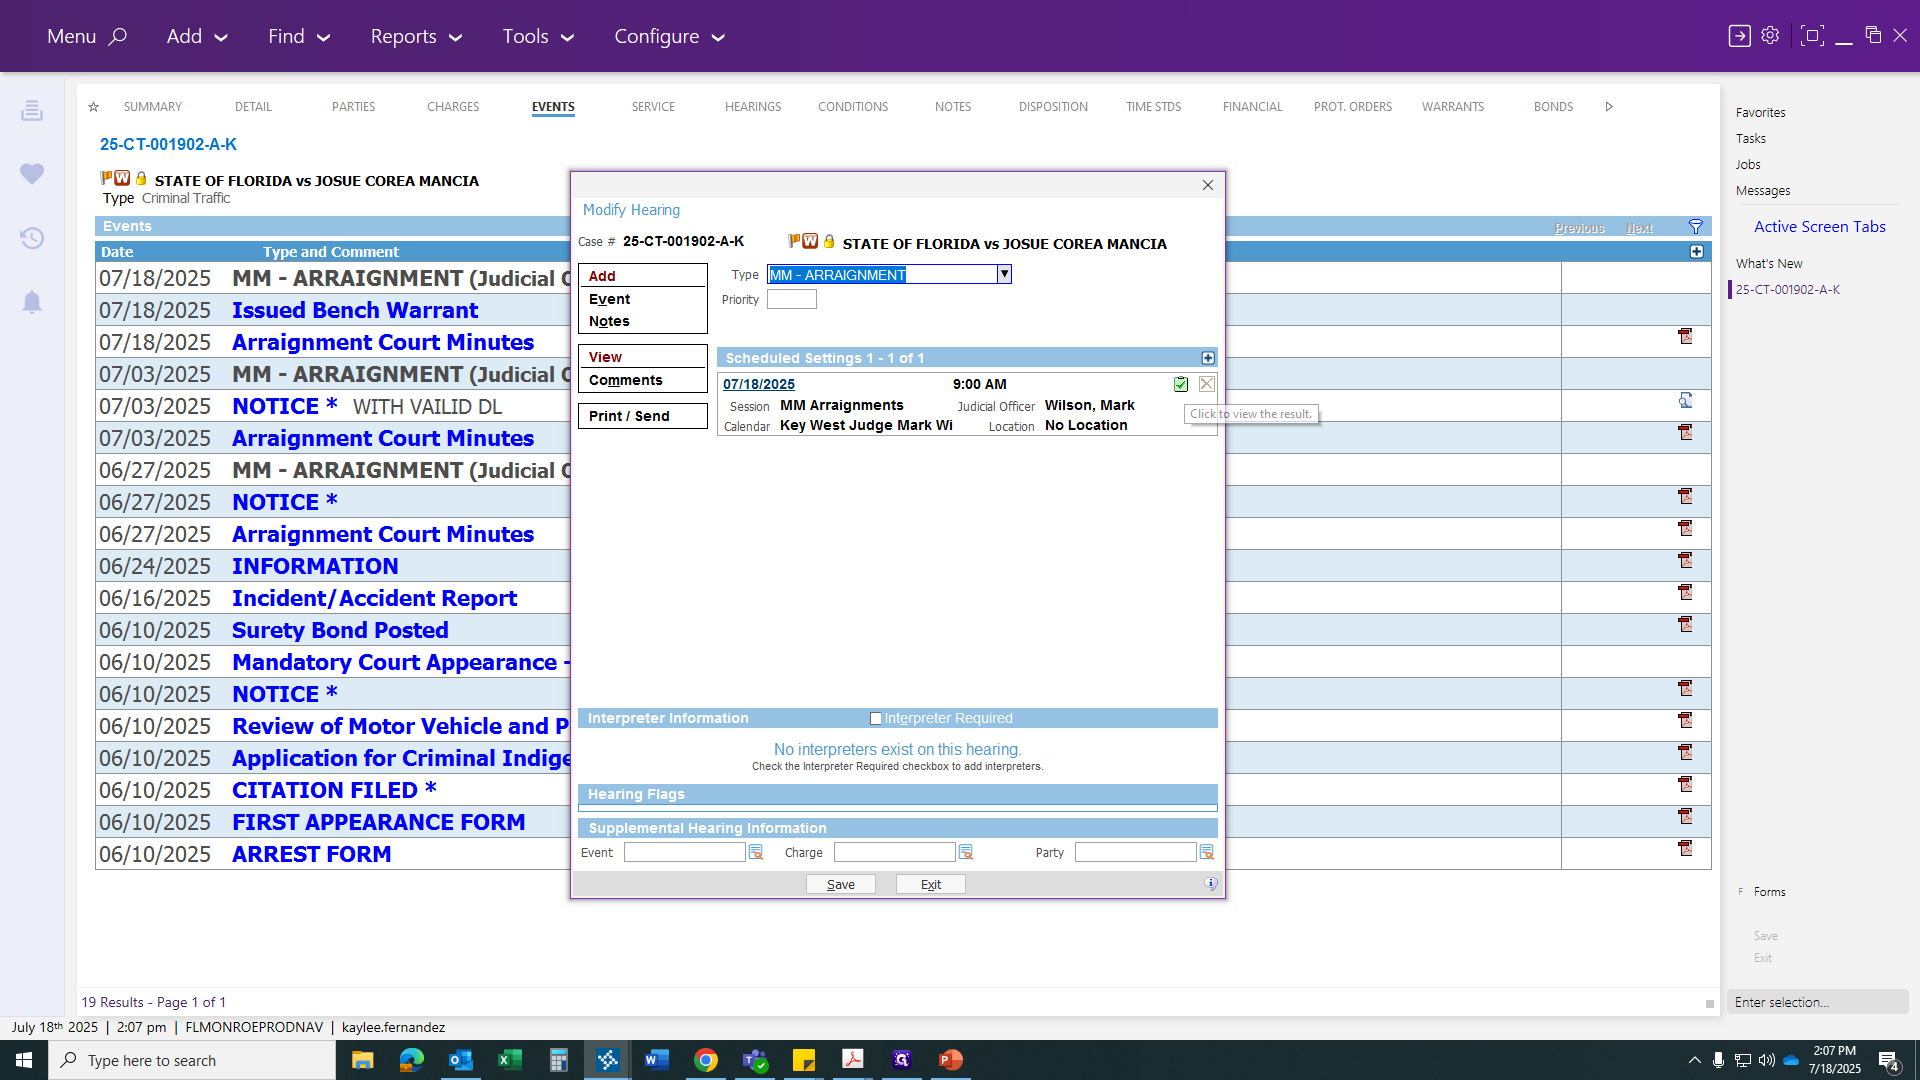Expand the hearing Type dropdown
The image size is (1920, 1080).
click(x=1004, y=274)
